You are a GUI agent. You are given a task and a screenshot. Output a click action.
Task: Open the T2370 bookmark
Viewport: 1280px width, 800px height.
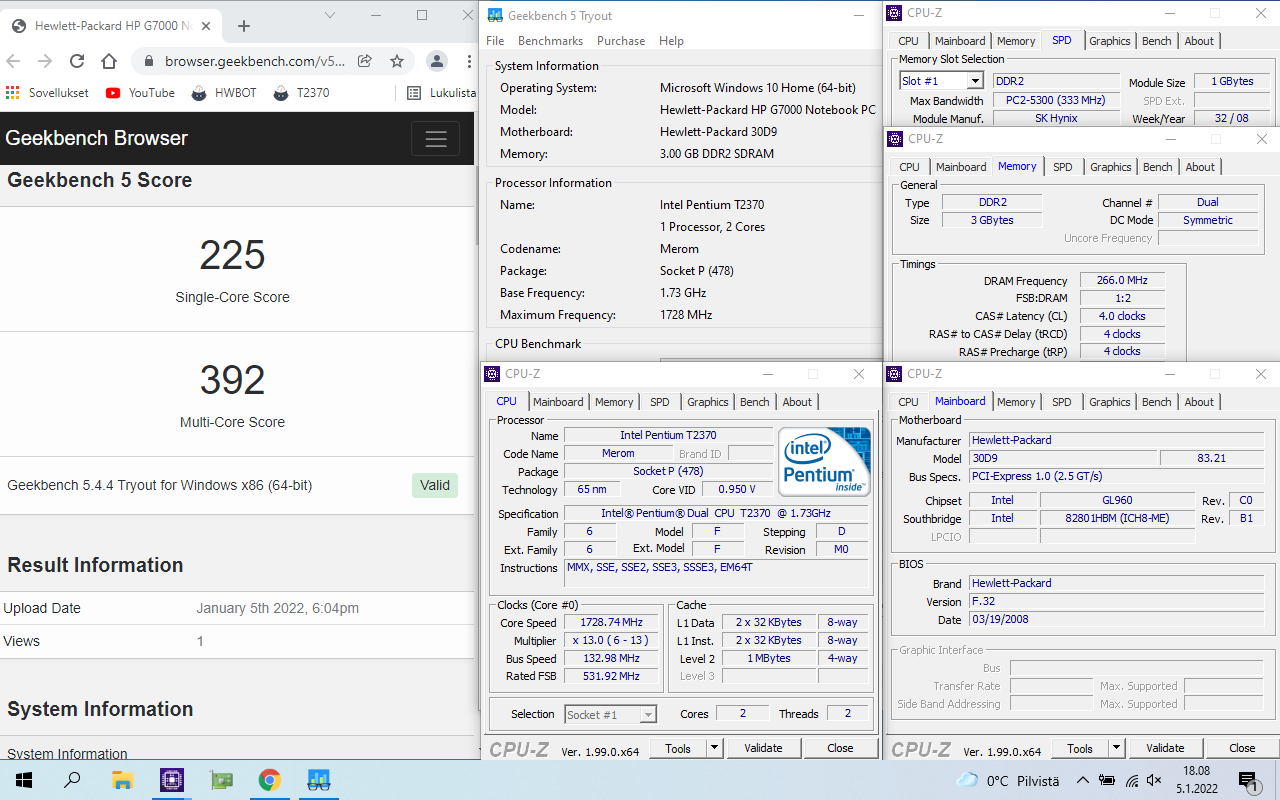tap(302, 92)
